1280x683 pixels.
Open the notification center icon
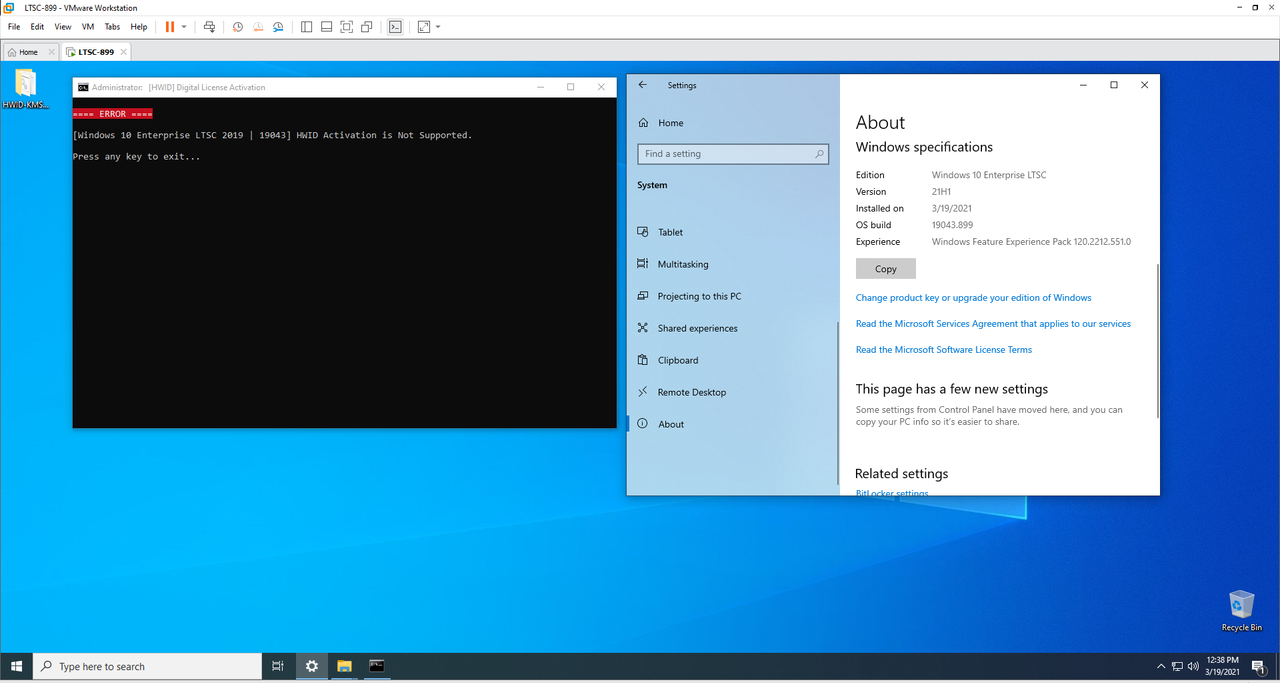tap(1259, 666)
